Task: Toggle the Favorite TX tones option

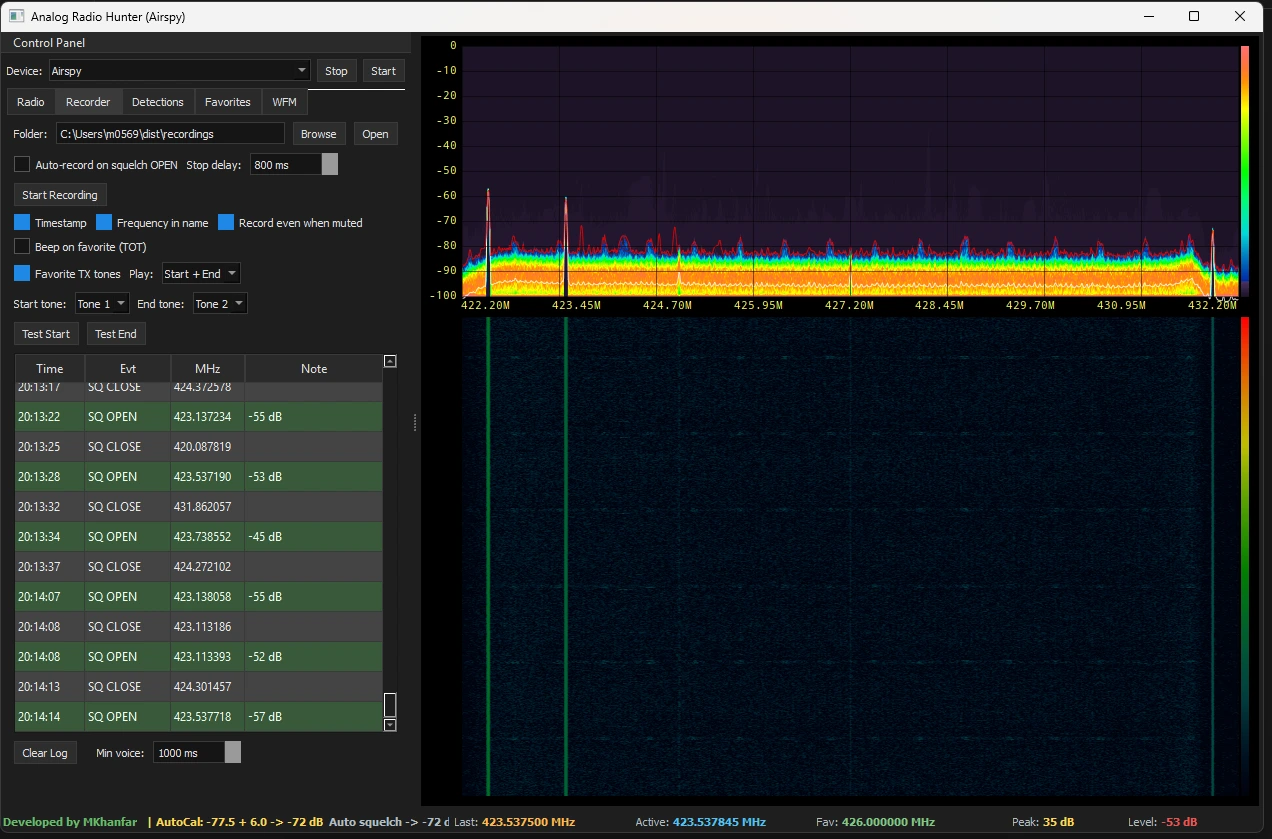Action: pos(21,273)
